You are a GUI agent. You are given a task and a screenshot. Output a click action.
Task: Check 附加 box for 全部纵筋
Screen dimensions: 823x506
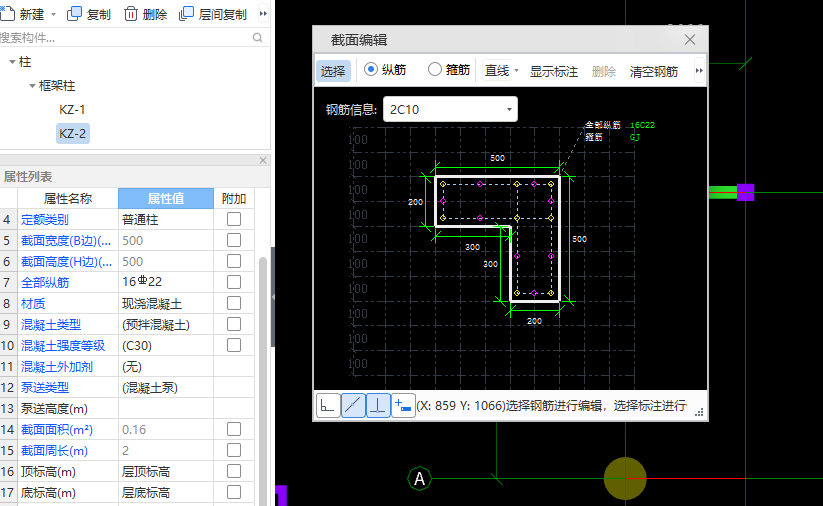click(234, 282)
